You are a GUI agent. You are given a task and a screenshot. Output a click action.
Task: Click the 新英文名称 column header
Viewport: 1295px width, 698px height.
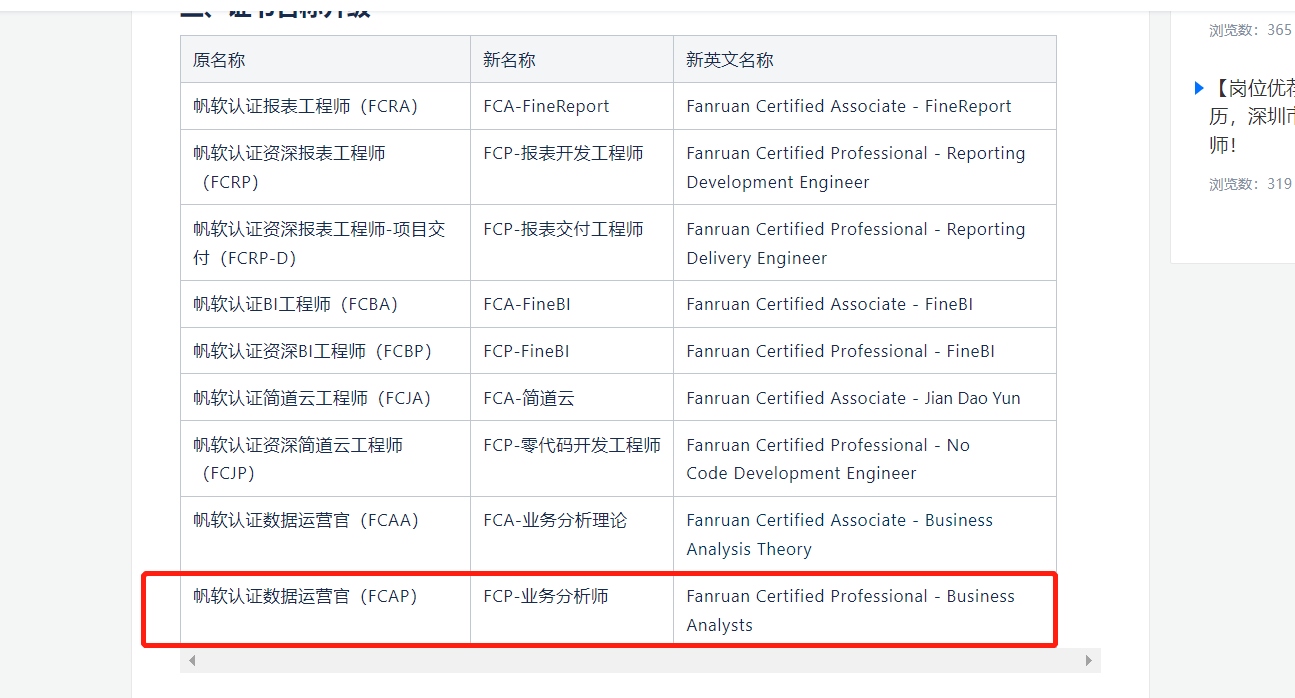click(x=865, y=60)
